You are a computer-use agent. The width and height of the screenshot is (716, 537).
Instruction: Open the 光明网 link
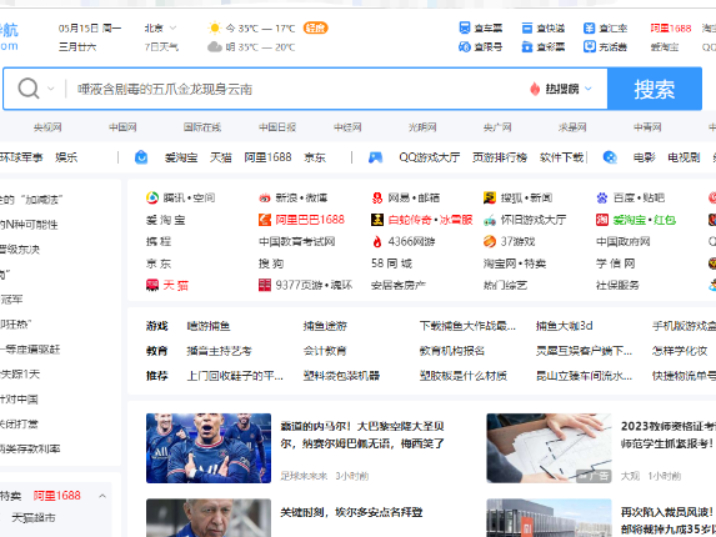point(422,127)
